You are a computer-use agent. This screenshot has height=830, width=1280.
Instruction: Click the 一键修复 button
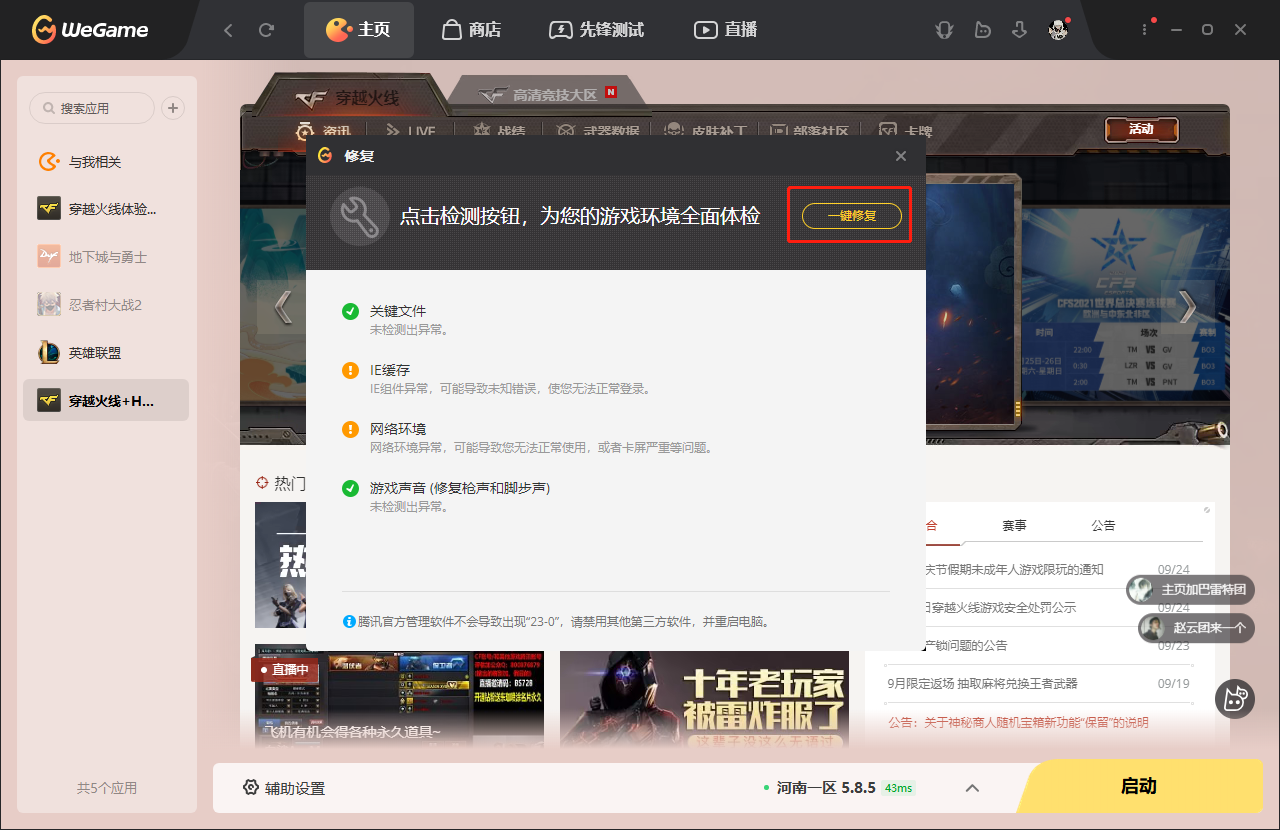852,215
